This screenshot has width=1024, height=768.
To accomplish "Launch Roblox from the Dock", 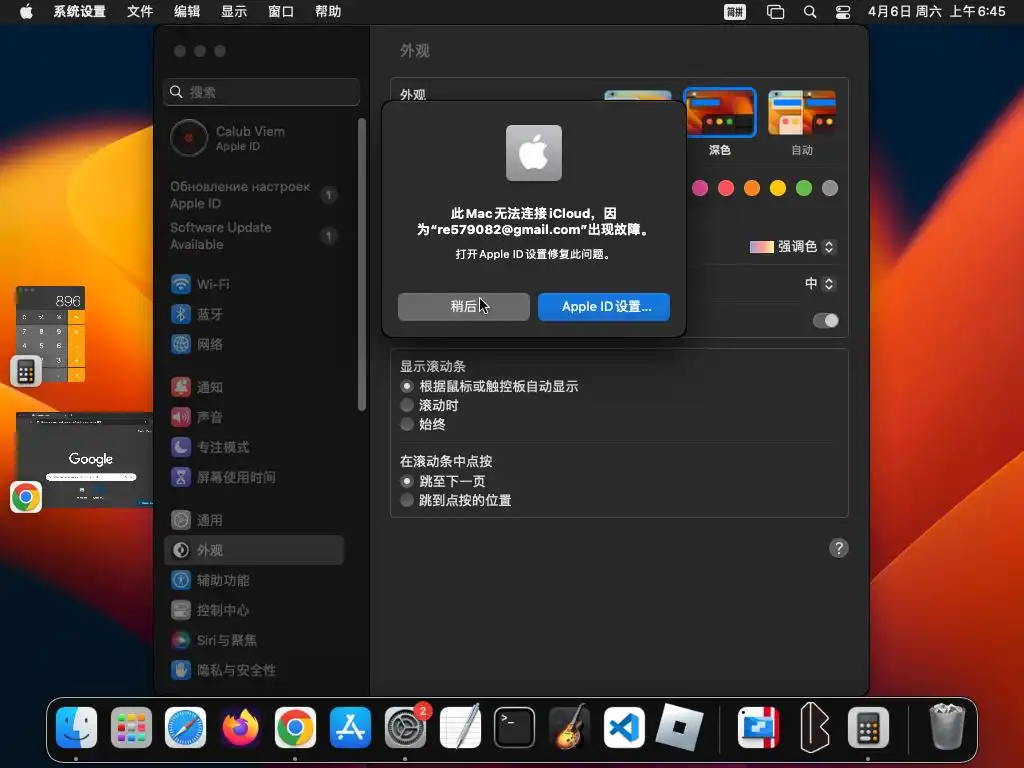I will (x=679, y=728).
